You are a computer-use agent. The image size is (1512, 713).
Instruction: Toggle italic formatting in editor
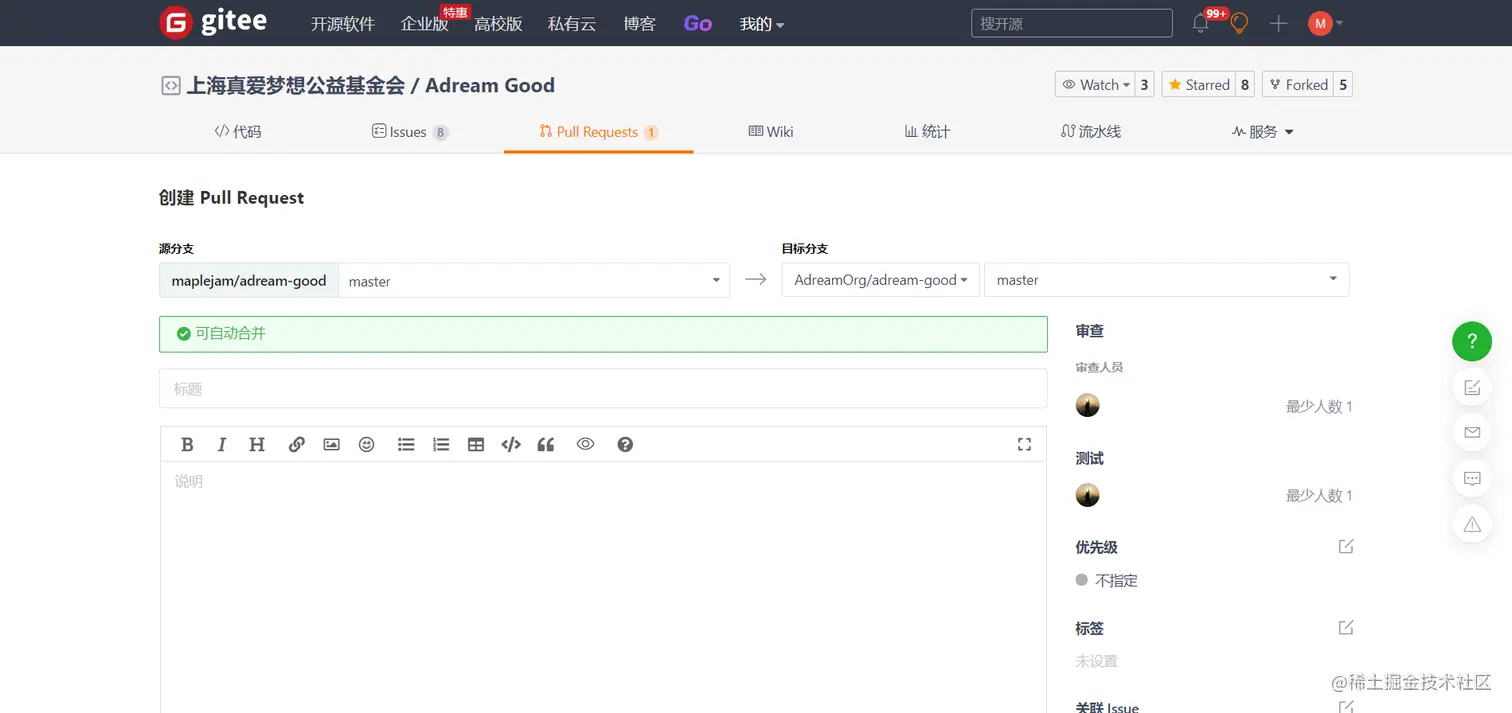(222, 445)
